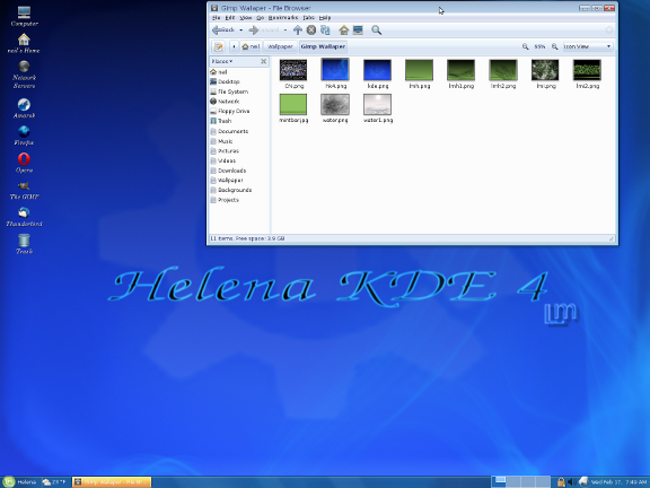Go up one folder with Up arrow
The height and width of the screenshot is (488, 650).
[x=298, y=30]
